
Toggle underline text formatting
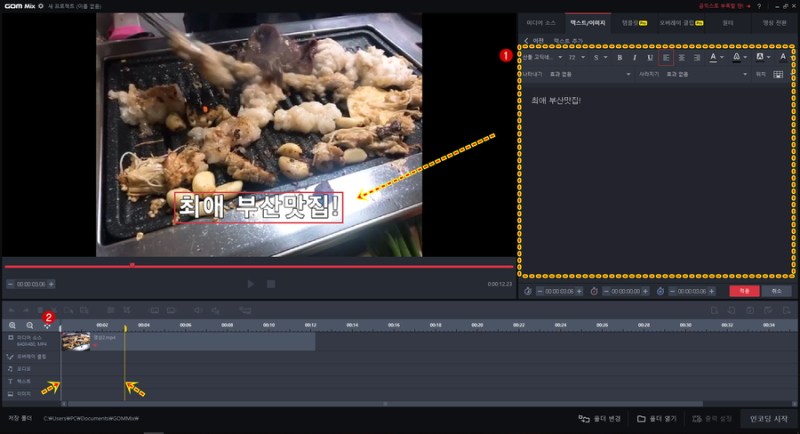tap(650, 58)
